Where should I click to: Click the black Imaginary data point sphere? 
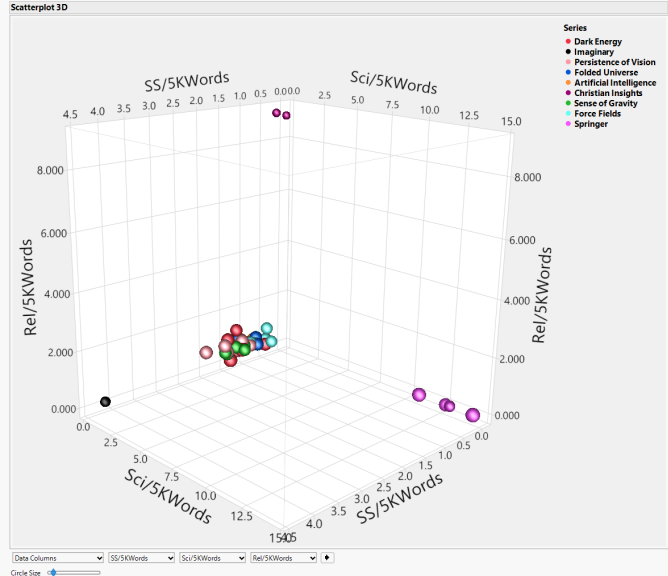105,401
